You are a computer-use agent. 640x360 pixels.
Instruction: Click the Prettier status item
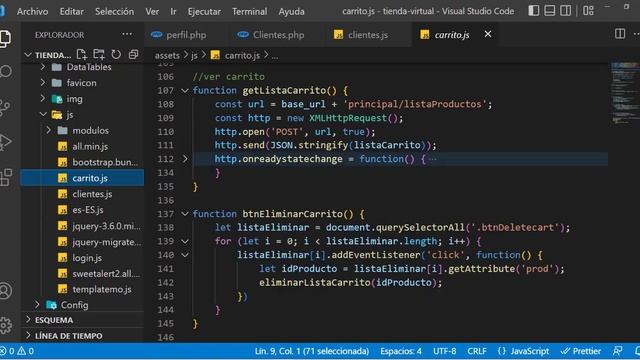pyautogui.click(x=581, y=351)
